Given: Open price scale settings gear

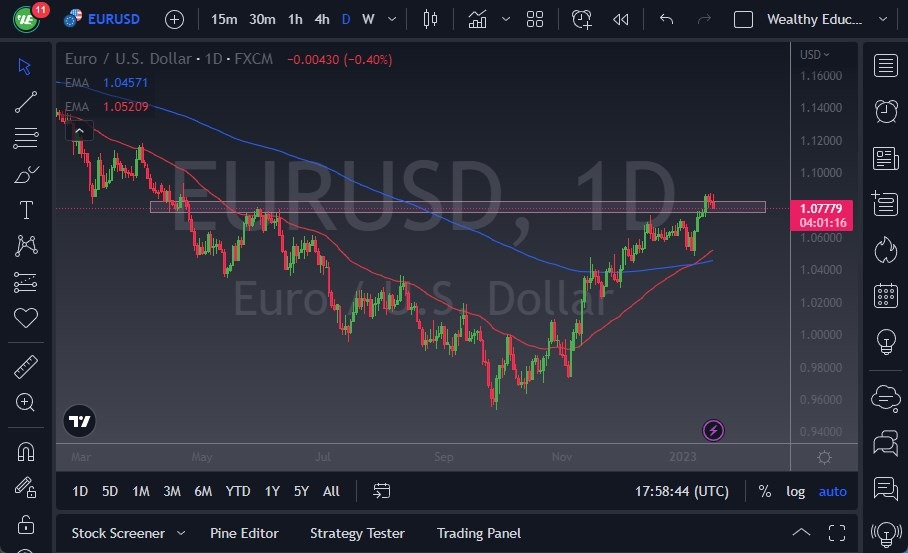Looking at the screenshot, I should (x=824, y=457).
